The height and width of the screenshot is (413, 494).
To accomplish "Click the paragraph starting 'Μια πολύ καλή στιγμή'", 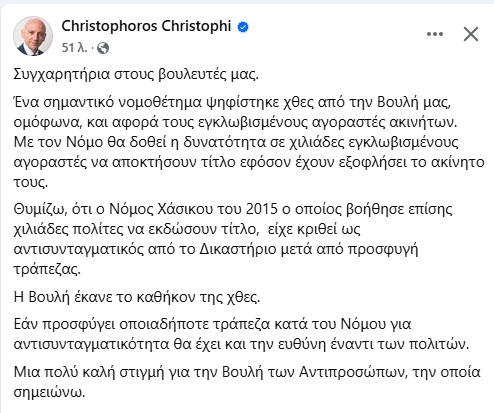I will (247, 382).
